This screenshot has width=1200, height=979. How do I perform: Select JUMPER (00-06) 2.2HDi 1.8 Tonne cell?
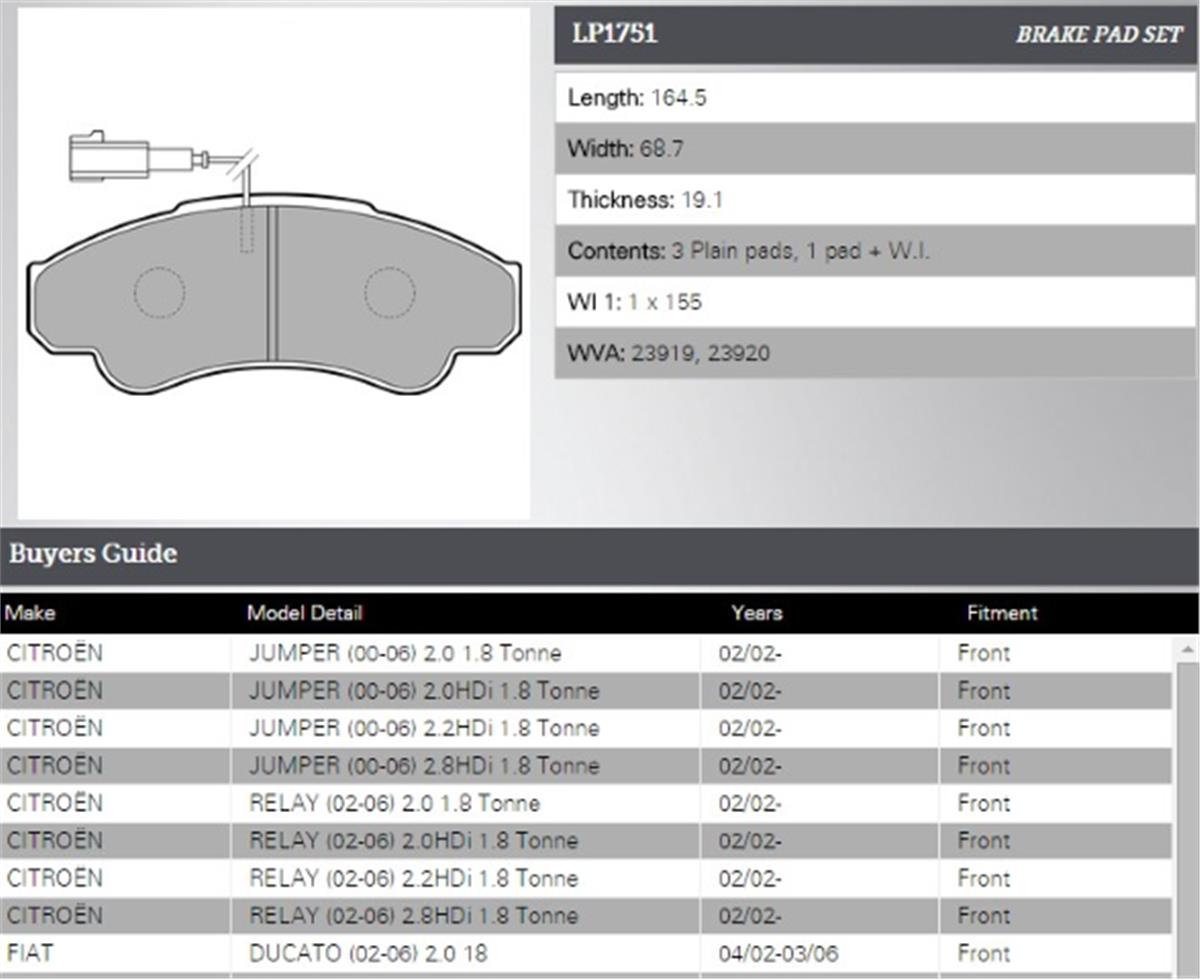click(465, 729)
